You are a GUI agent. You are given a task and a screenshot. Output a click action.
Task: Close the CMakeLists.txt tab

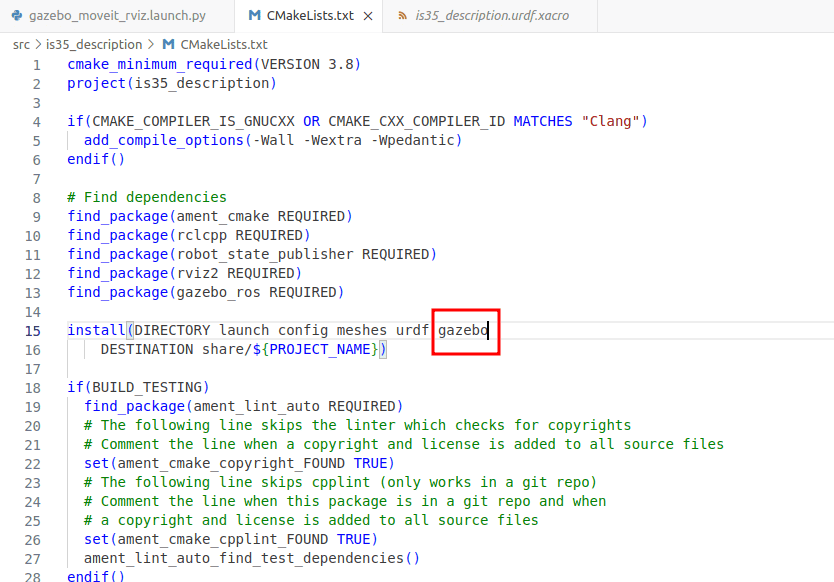tap(368, 16)
